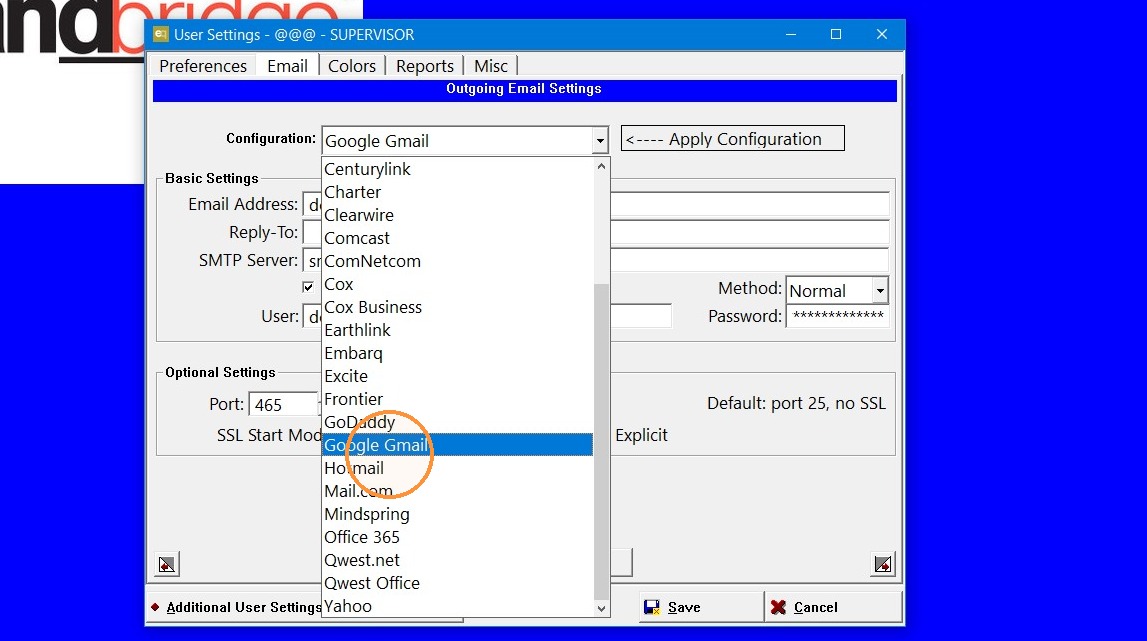
Task: Select Centurylink from the configuration list
Action: (458, 169)
